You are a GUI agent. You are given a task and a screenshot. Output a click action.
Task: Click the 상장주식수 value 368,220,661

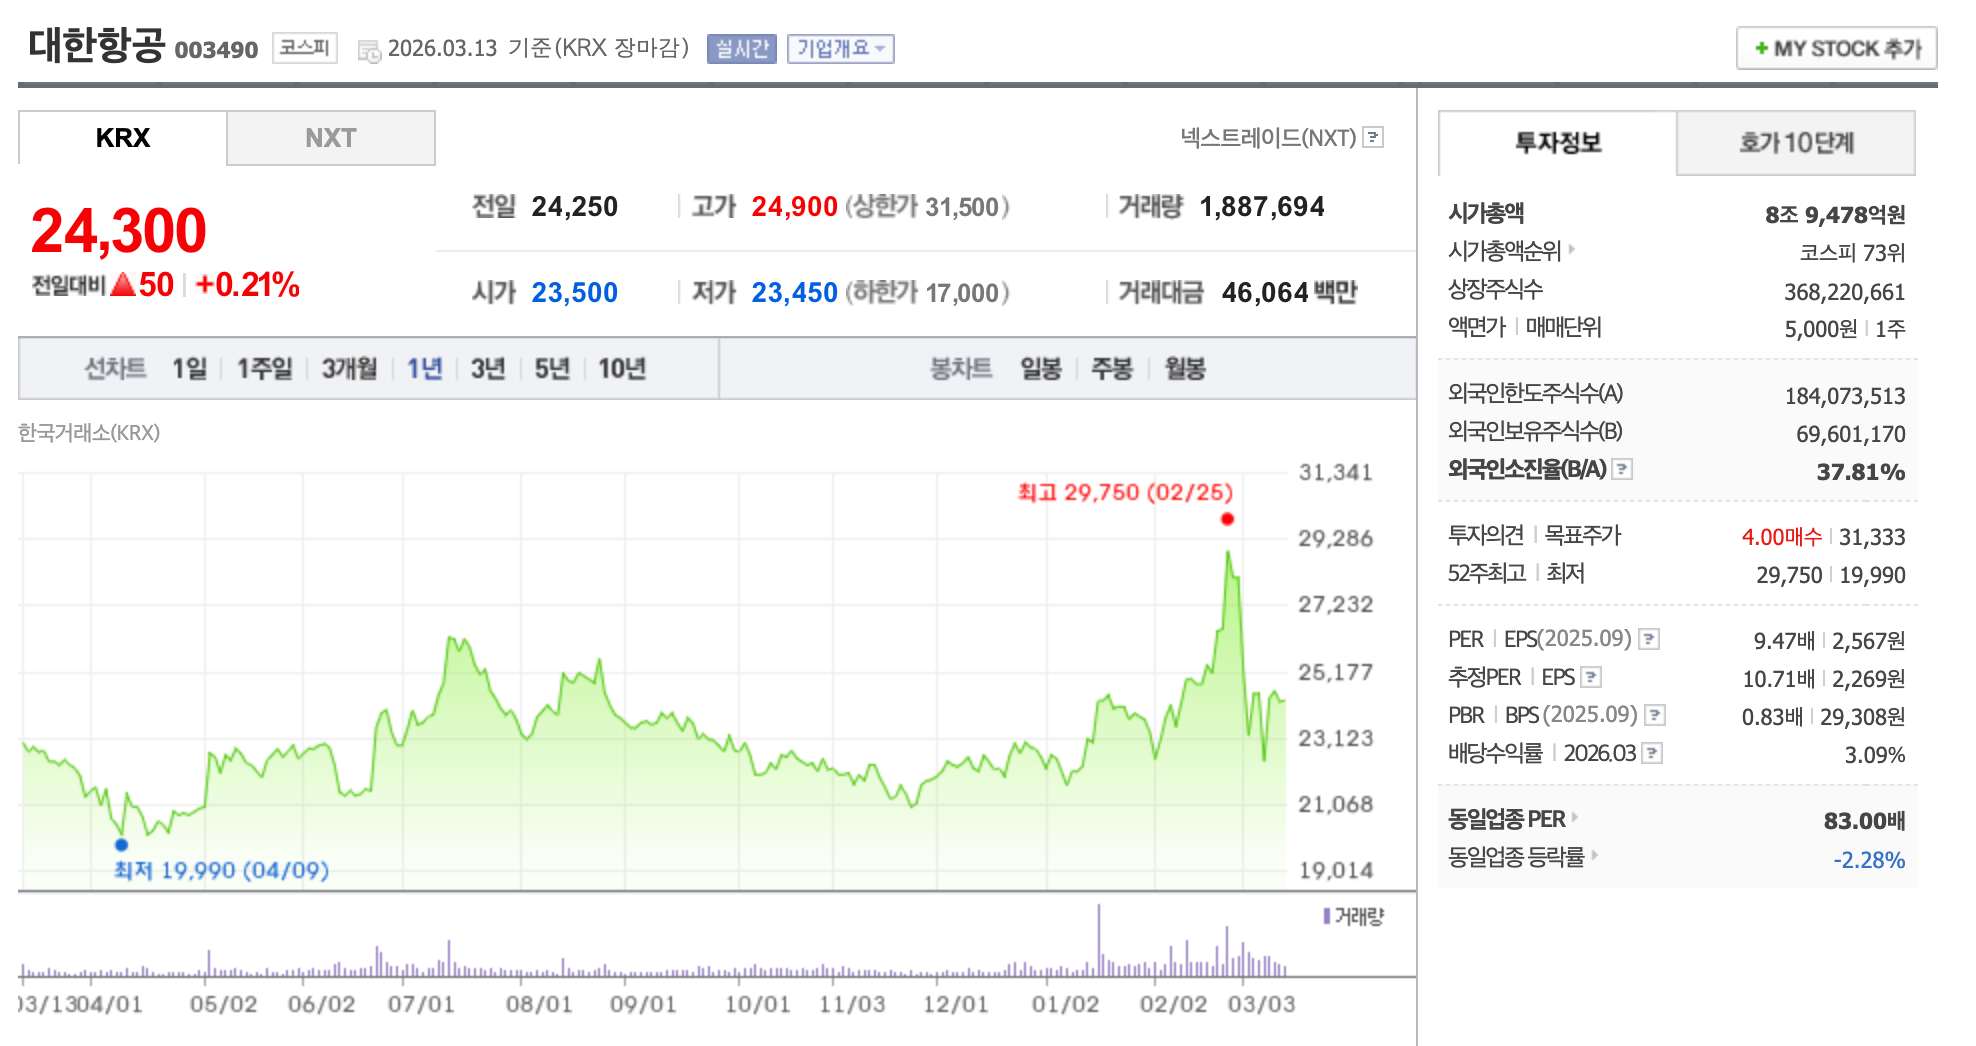1845,292
